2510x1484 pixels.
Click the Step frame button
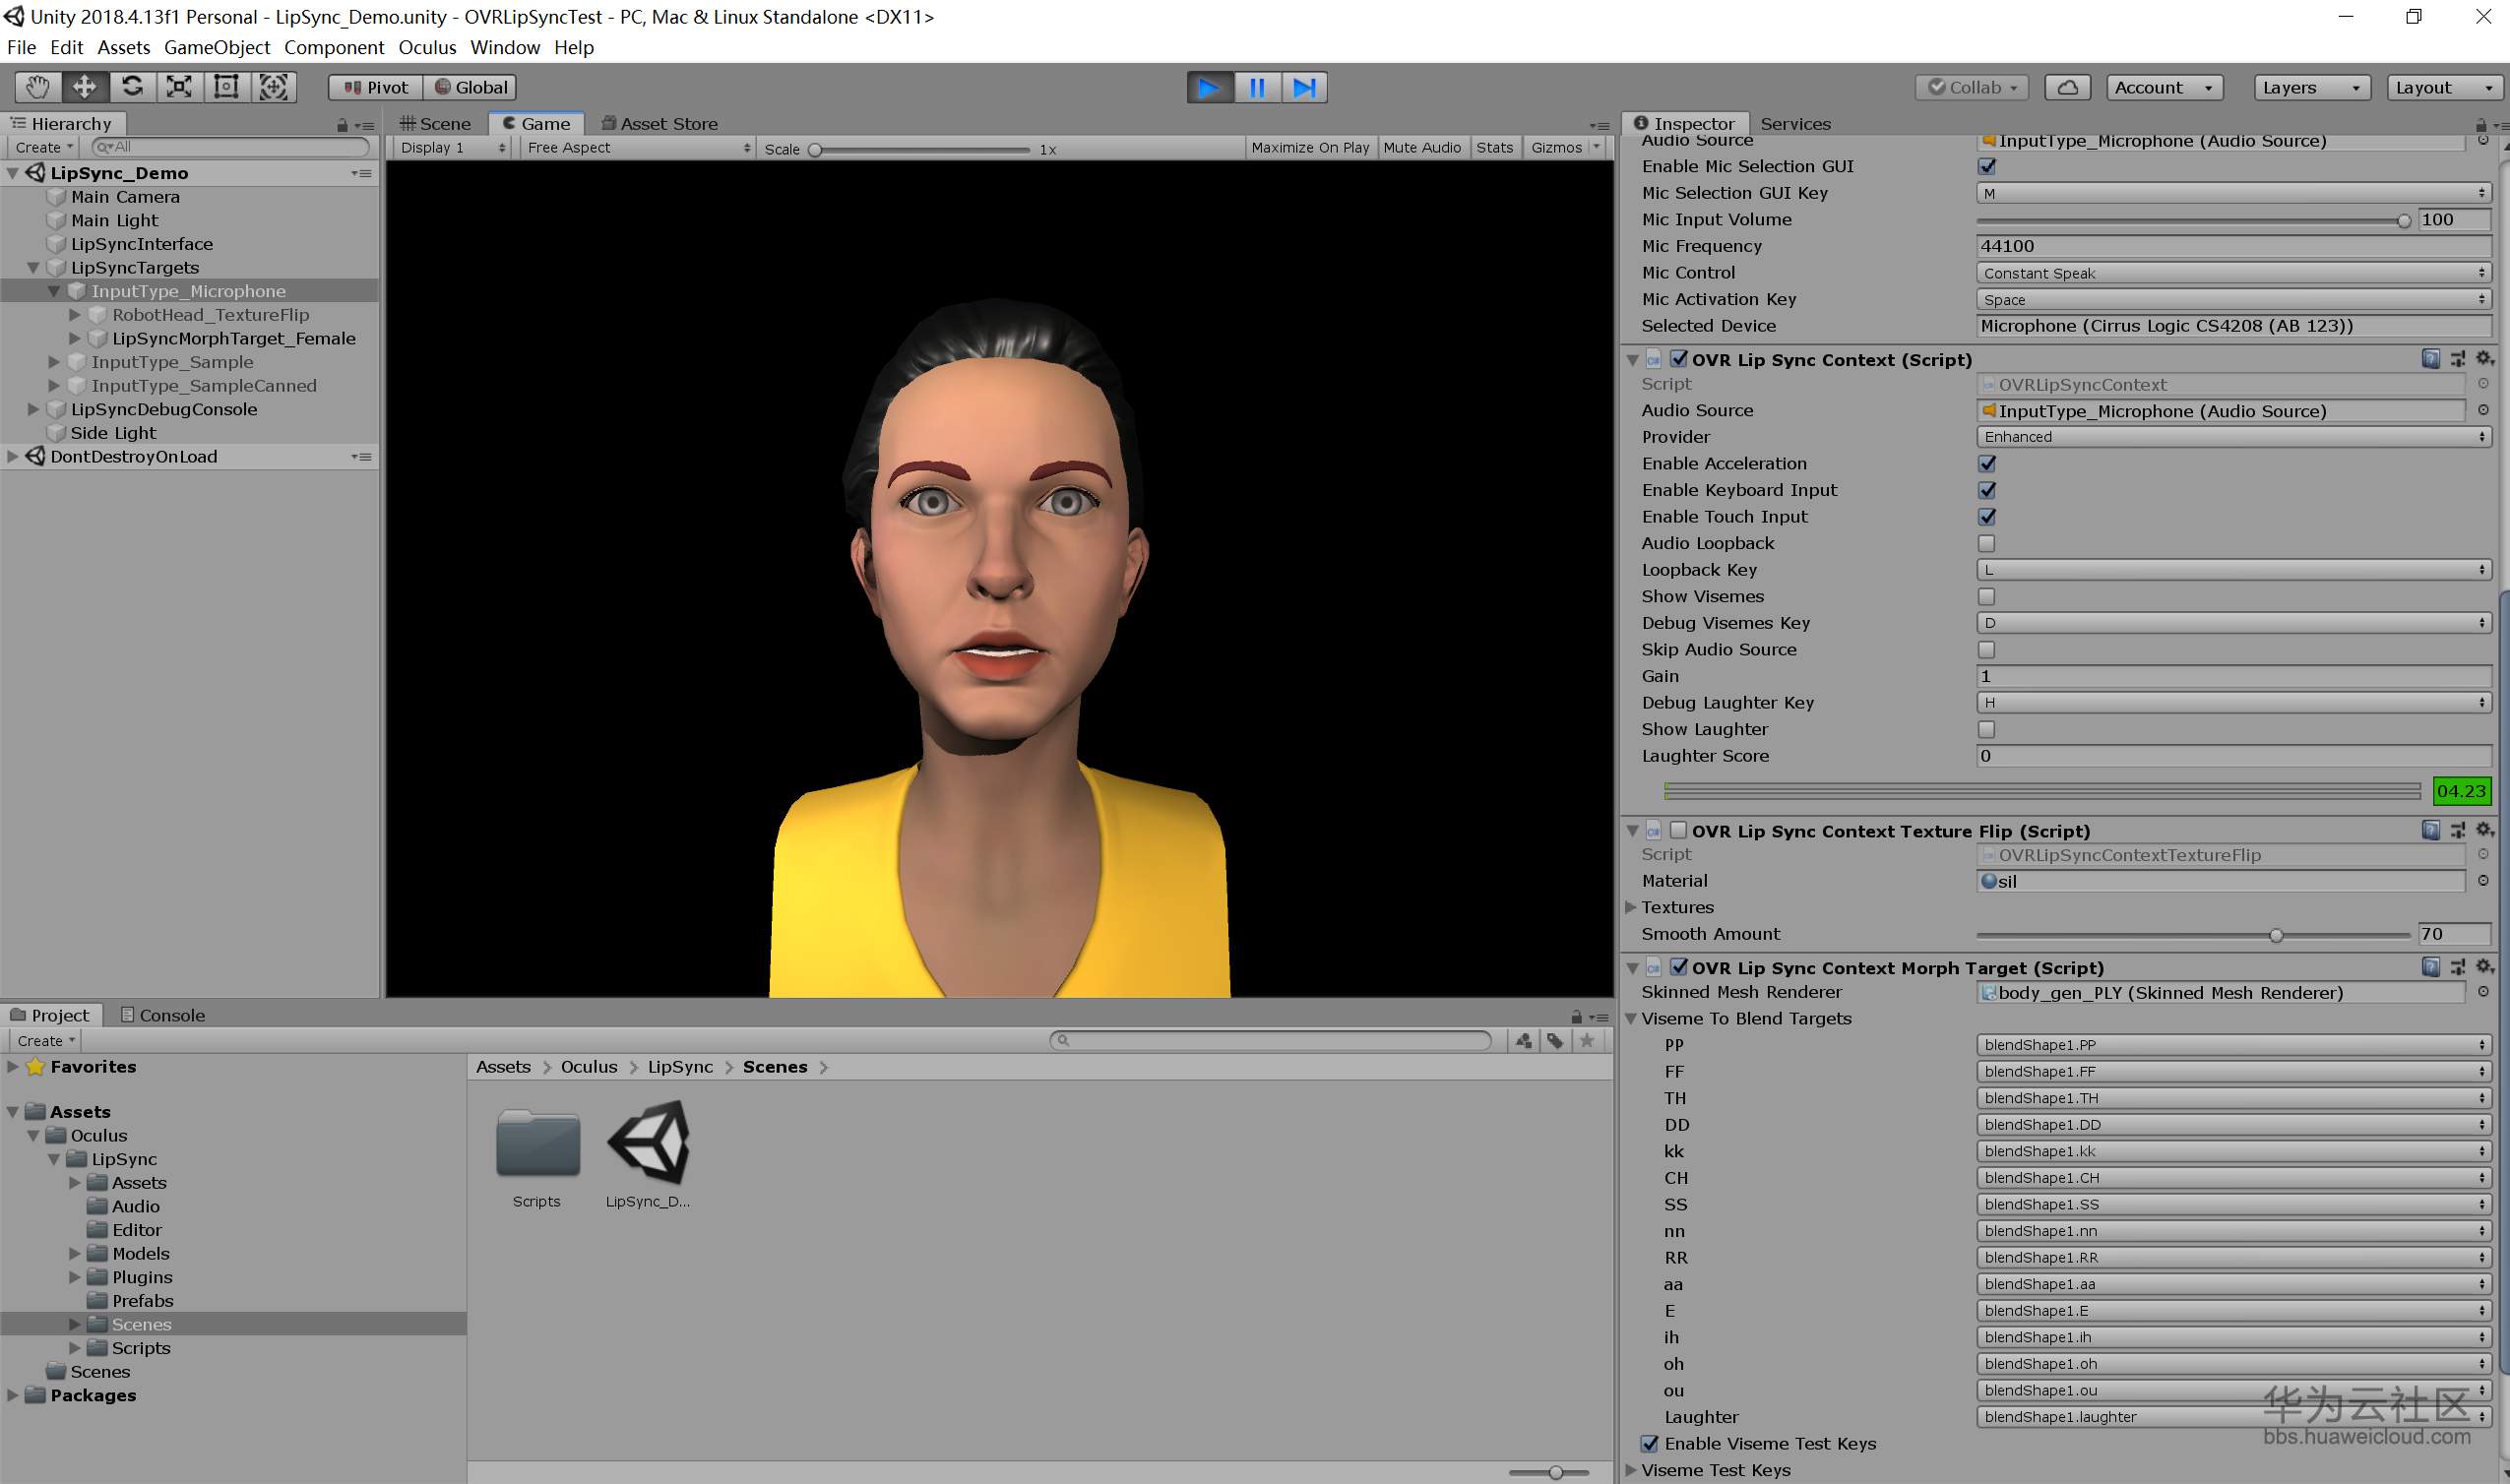click(x=1304, y=87)
